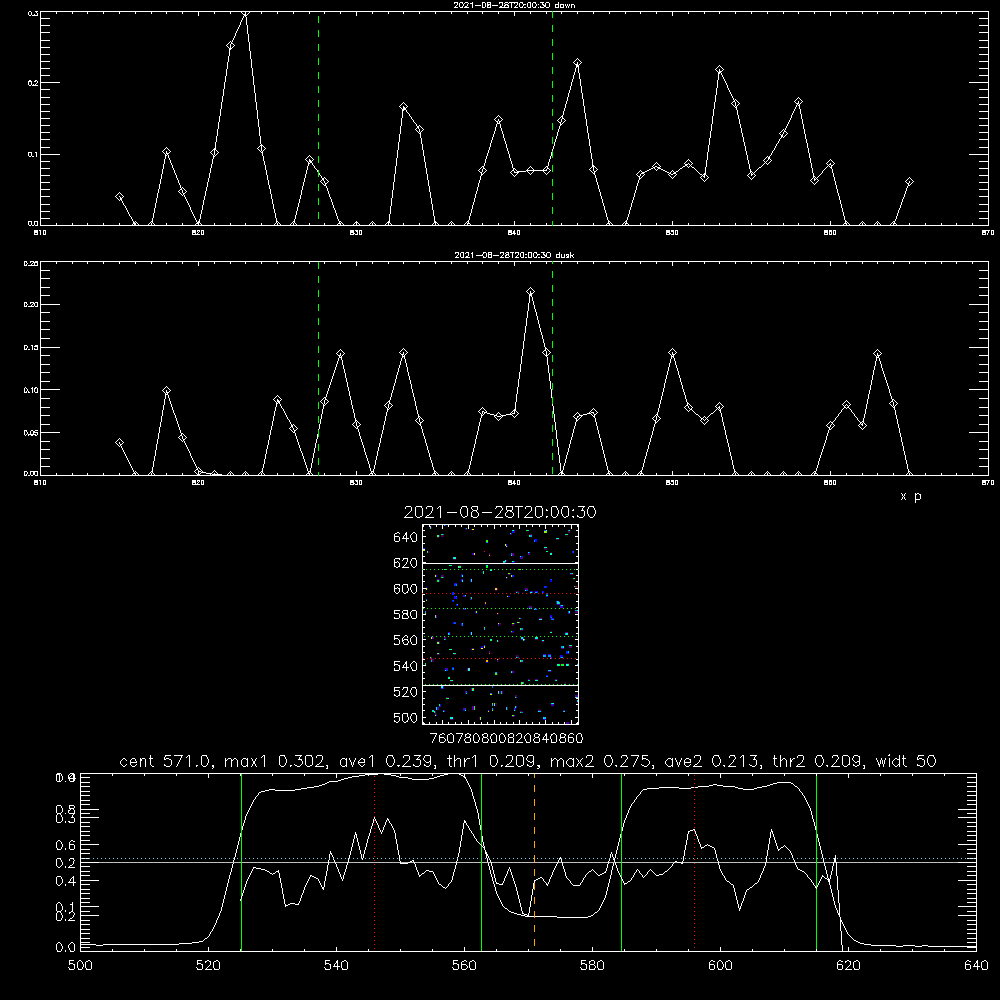Click the '560' x-axis label of bottom plot
This screenshot has height=1000, width=1000.
(464, 966)
